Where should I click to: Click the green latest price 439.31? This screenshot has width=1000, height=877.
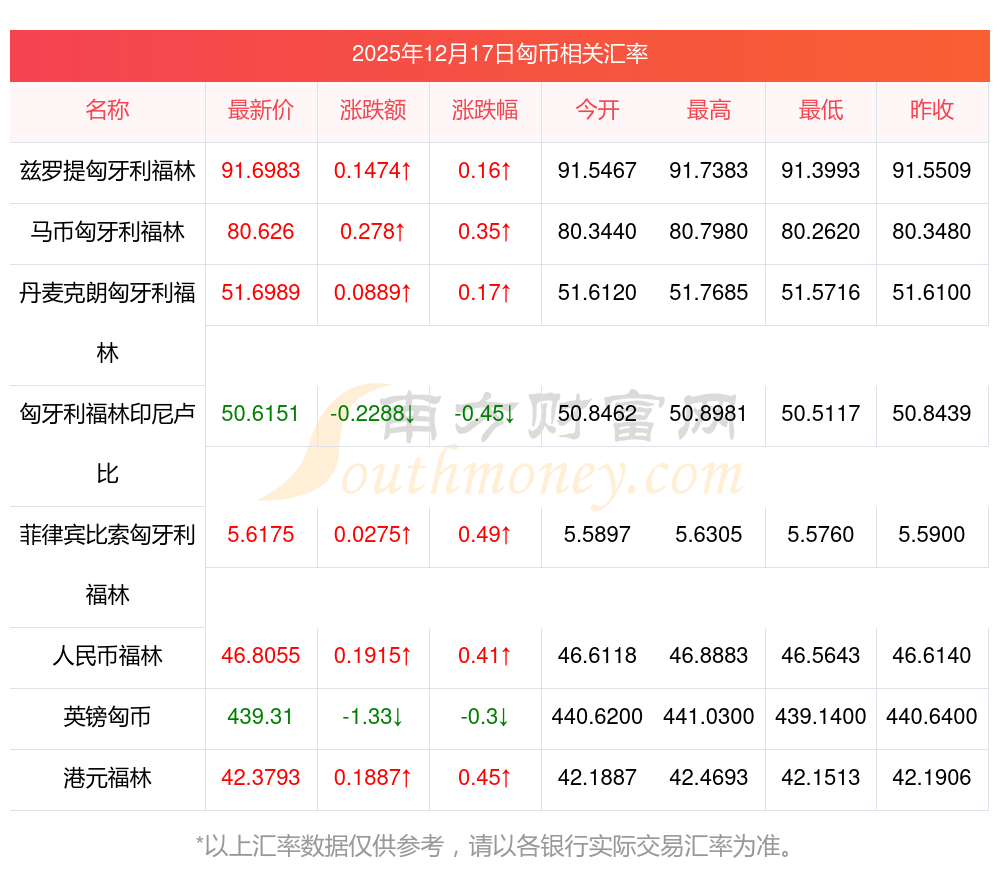(260, 717)
